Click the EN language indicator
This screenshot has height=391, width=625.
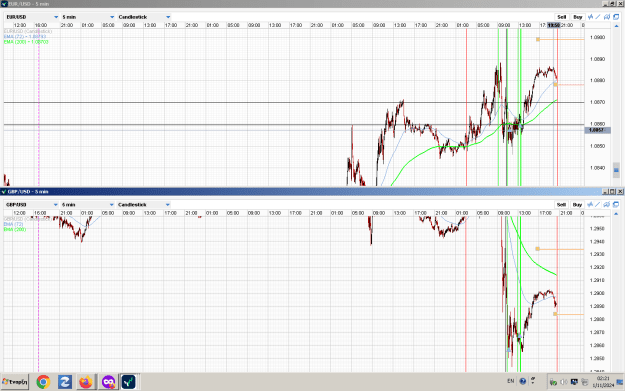(x=511, y=381)
